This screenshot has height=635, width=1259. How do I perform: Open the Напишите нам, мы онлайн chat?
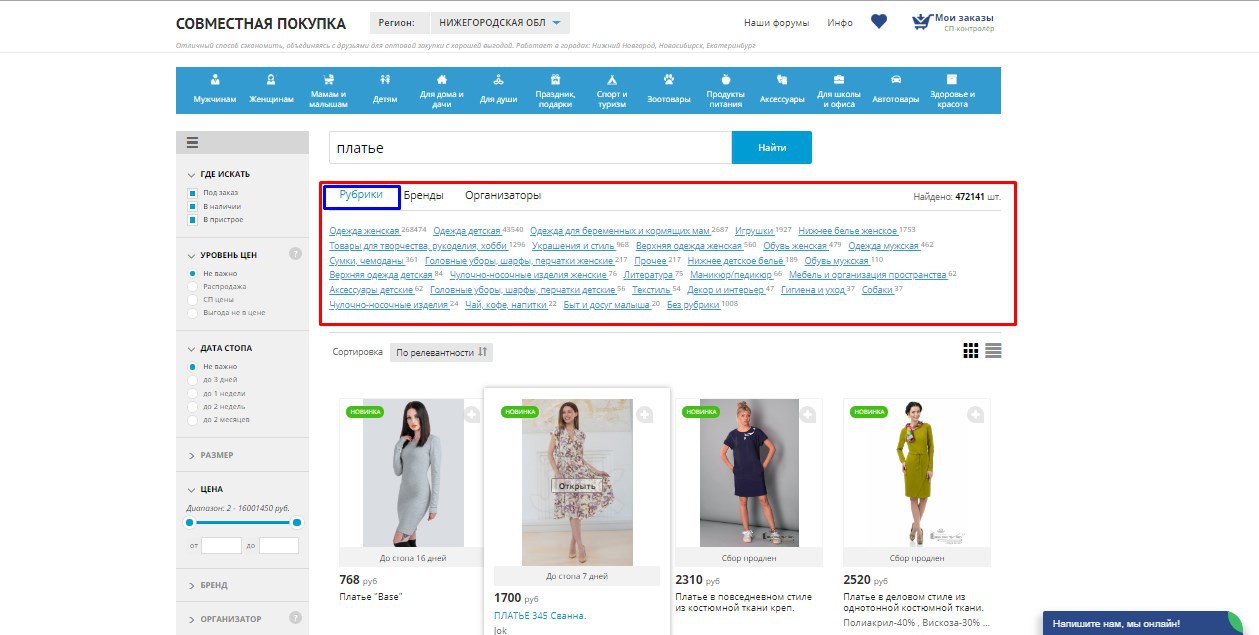(1143, 623)
